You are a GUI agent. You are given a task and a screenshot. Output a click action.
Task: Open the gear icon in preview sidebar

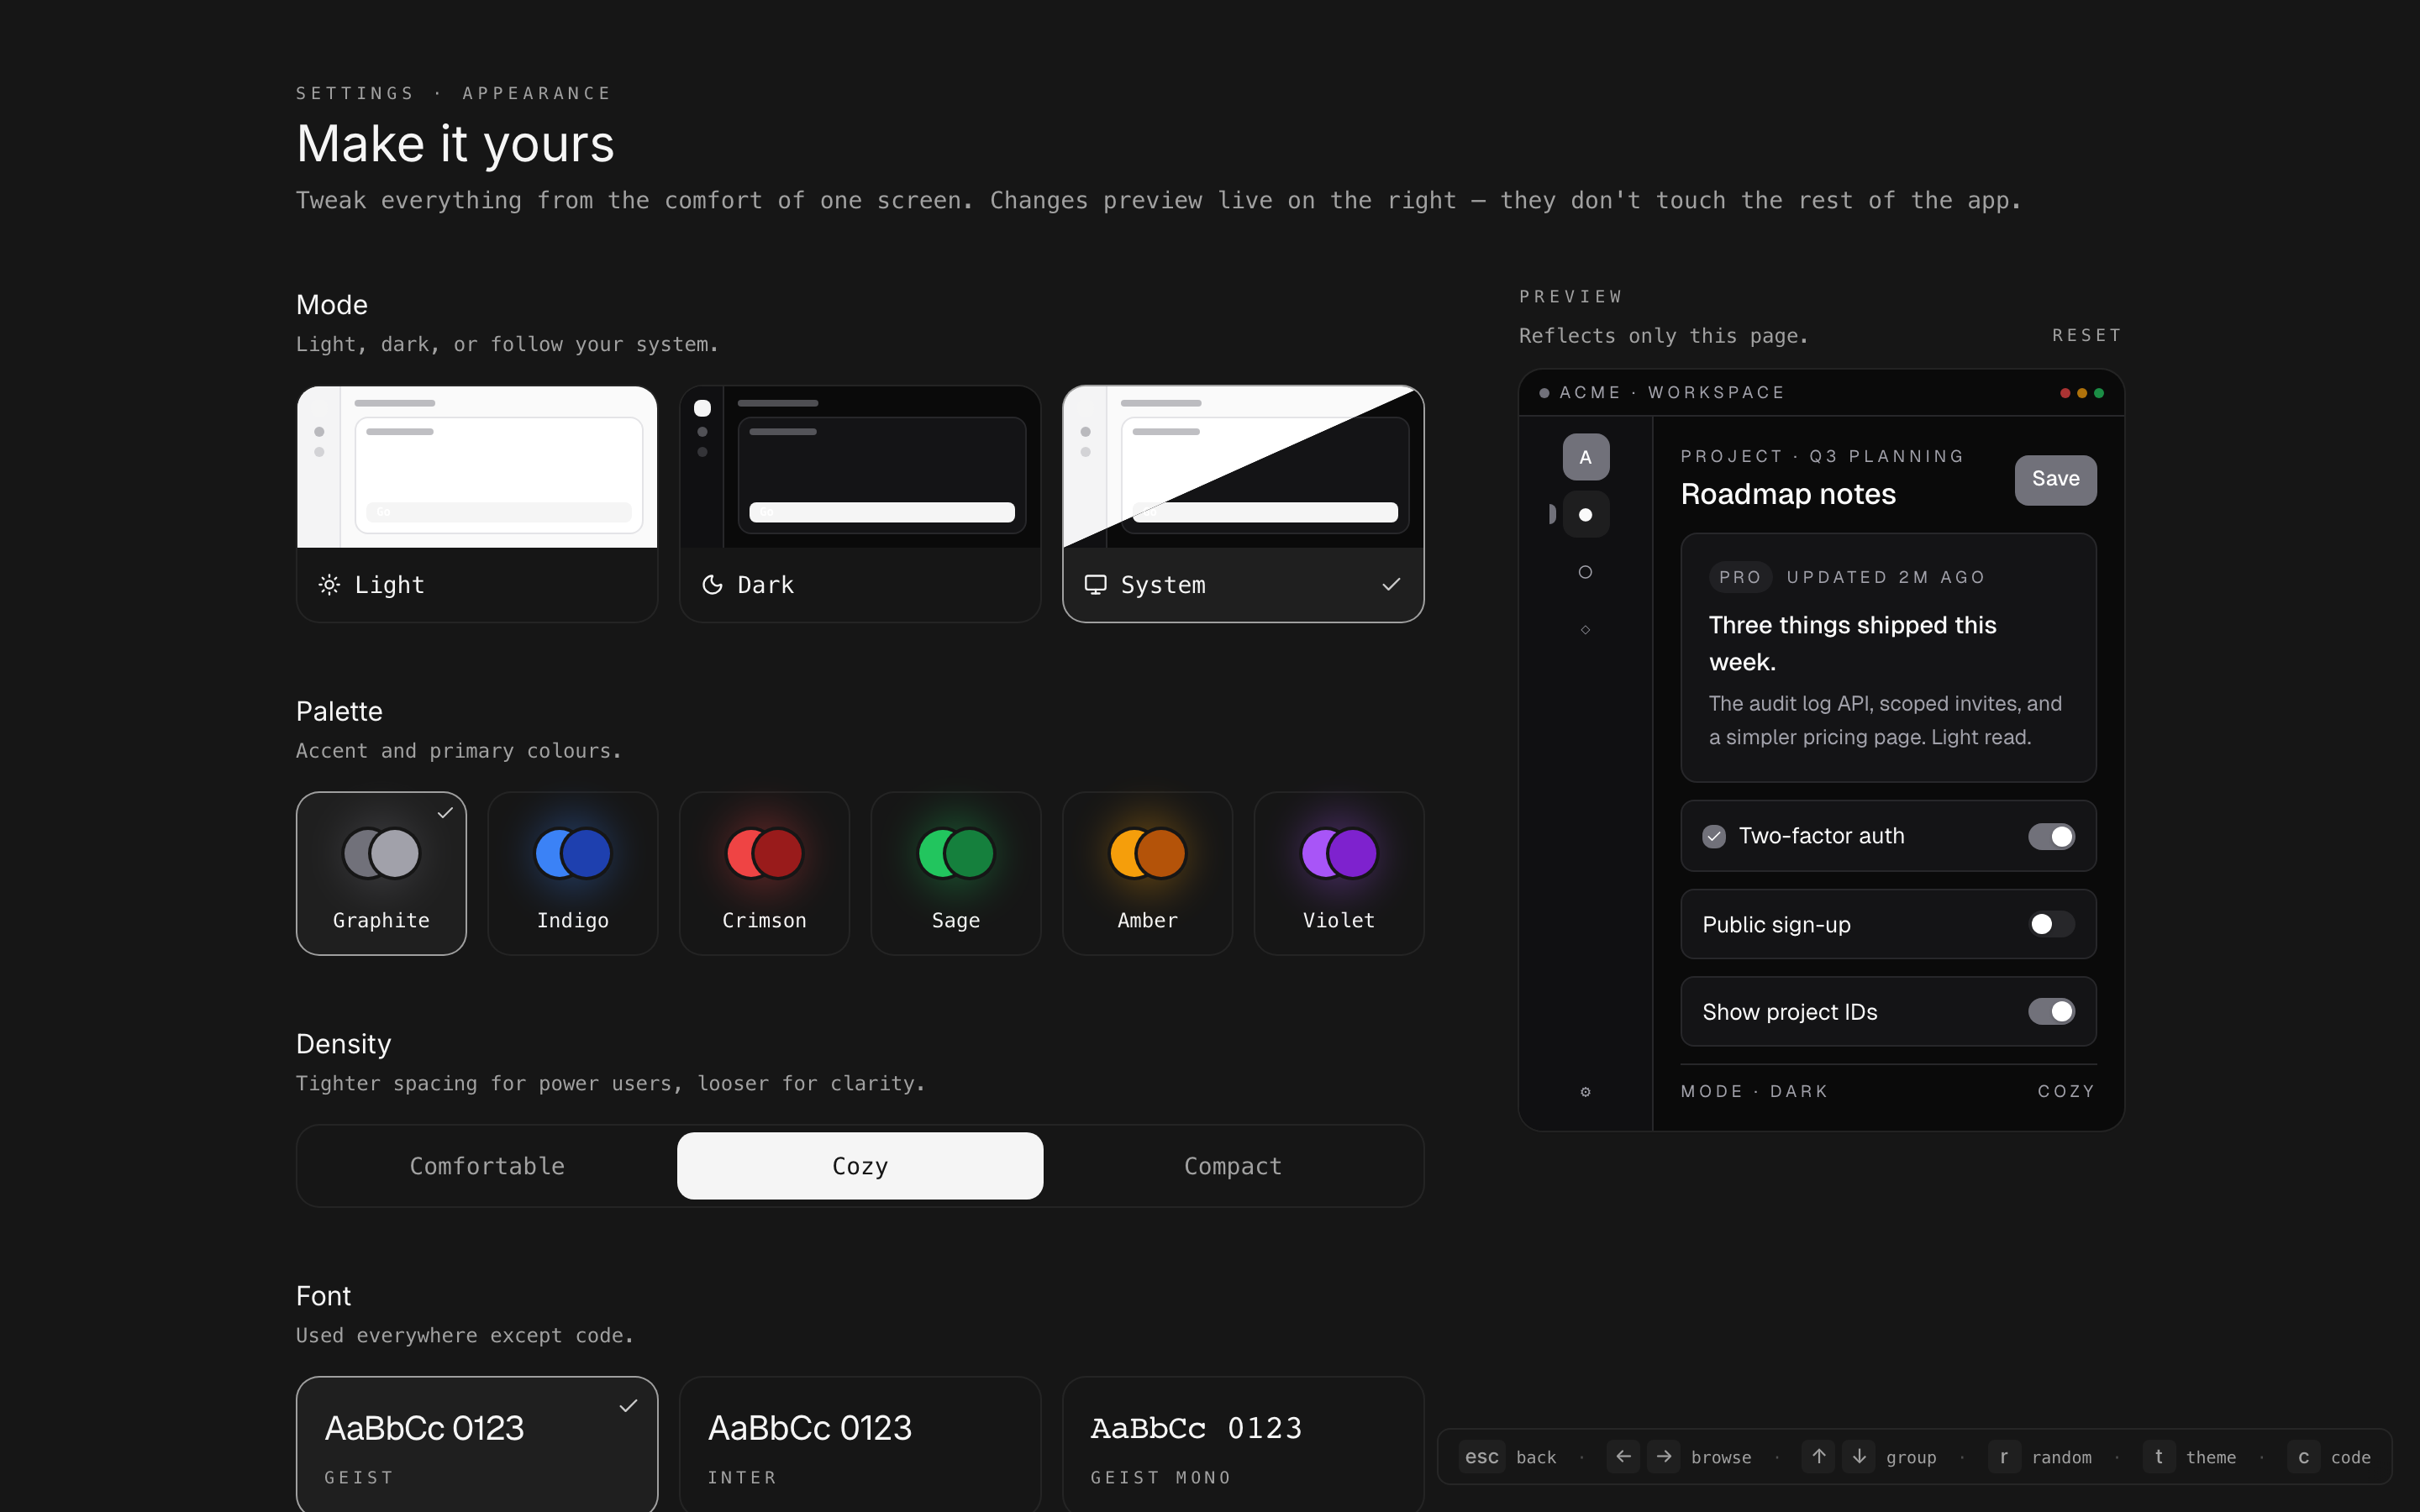click(x=1585, y=1091)
